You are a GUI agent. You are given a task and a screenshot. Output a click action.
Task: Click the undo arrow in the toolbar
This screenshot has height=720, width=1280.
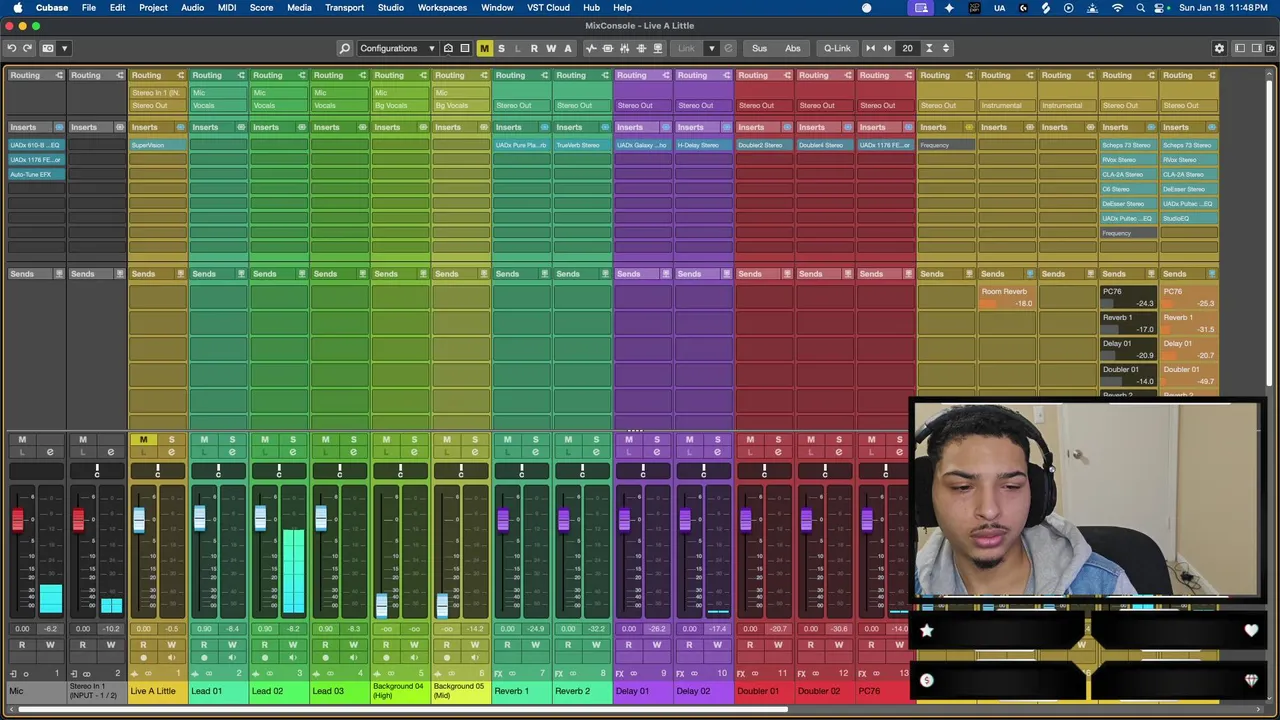pos(12,48)
